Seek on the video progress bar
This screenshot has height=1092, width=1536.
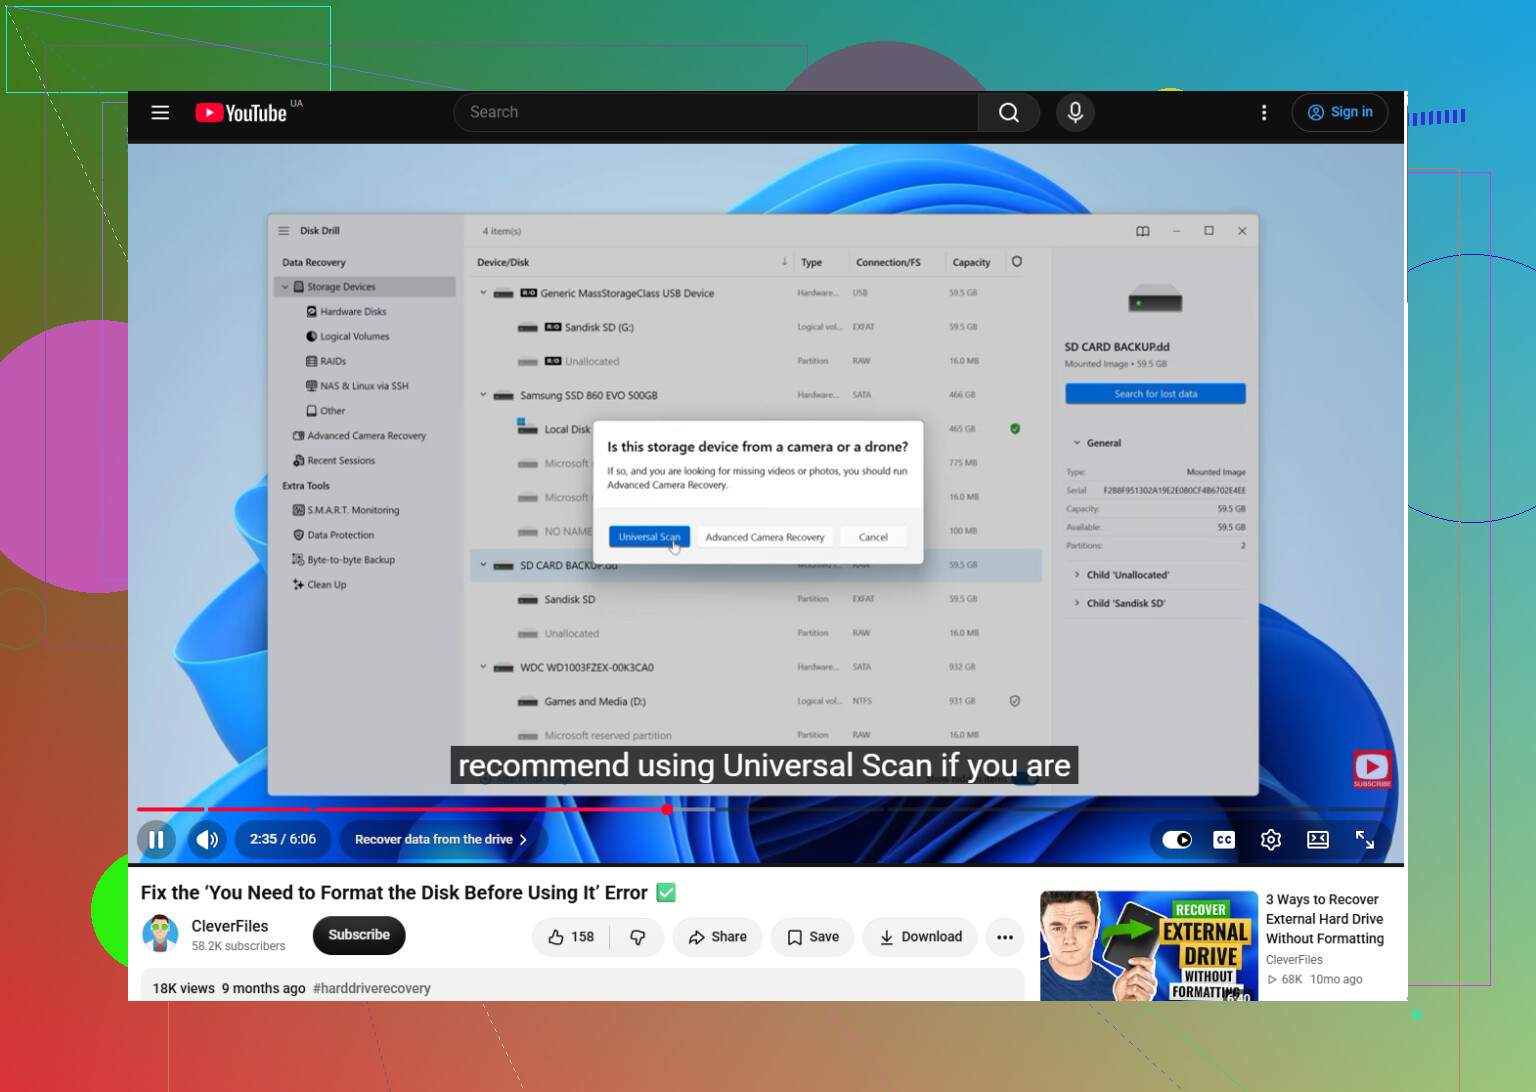coord(765,809)
